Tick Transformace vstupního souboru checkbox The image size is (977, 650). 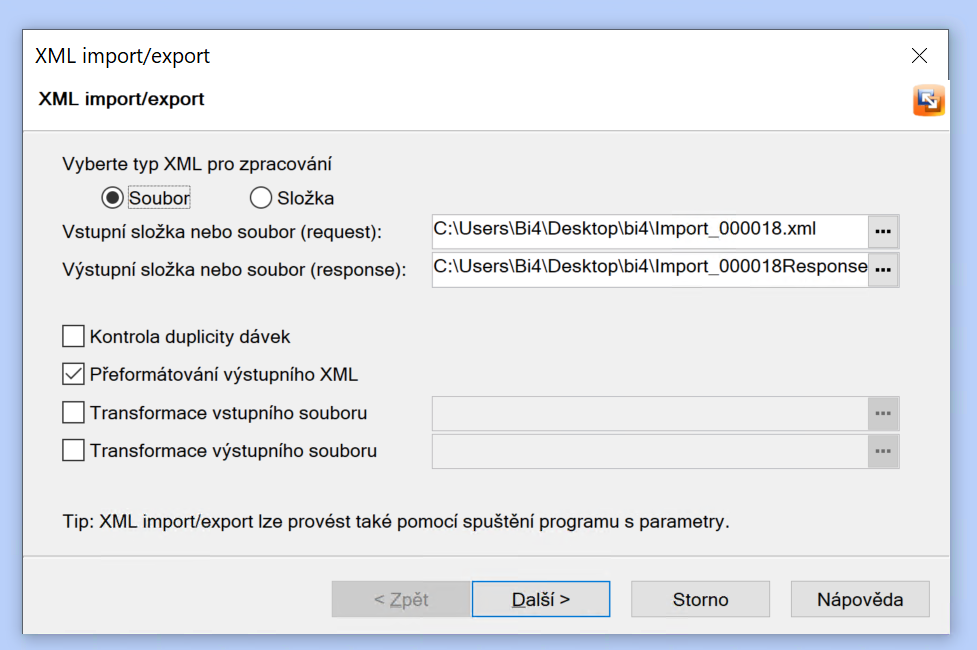click(74, 413)
